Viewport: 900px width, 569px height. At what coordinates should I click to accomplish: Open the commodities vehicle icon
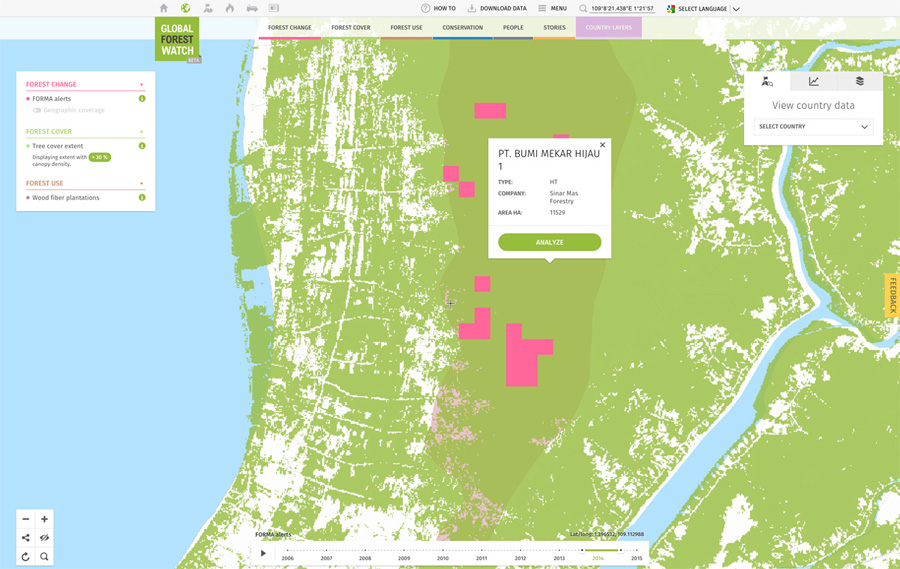click(252, 8)
